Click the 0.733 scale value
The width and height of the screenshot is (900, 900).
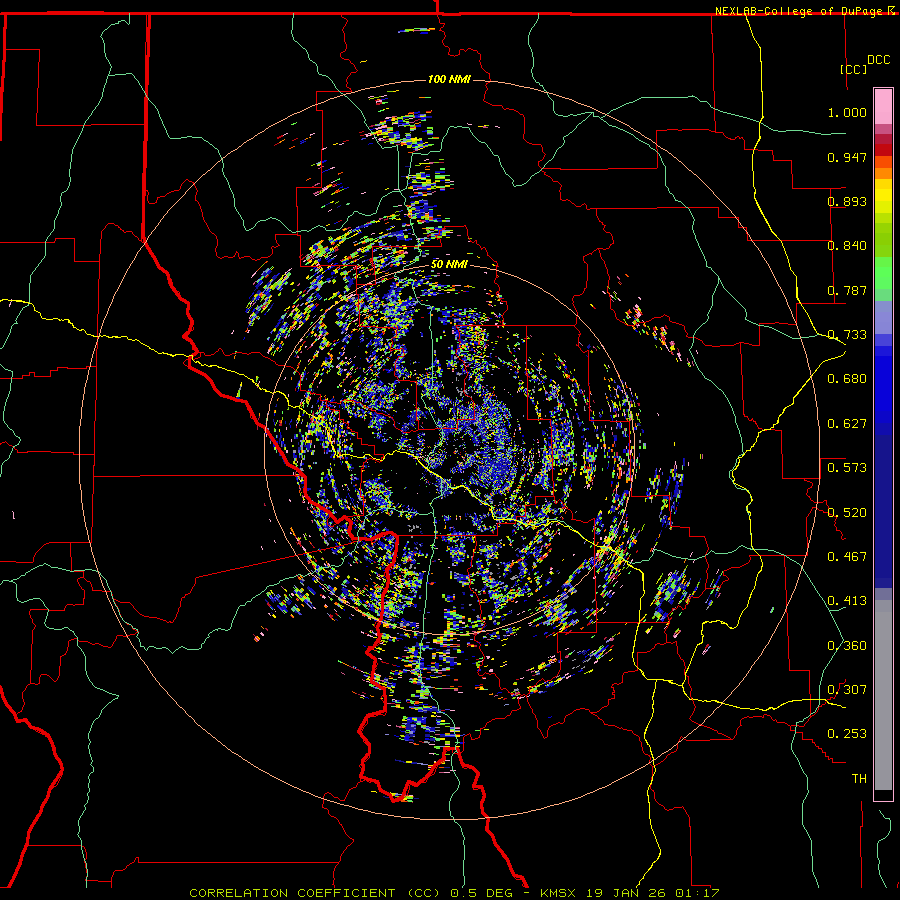847,335
